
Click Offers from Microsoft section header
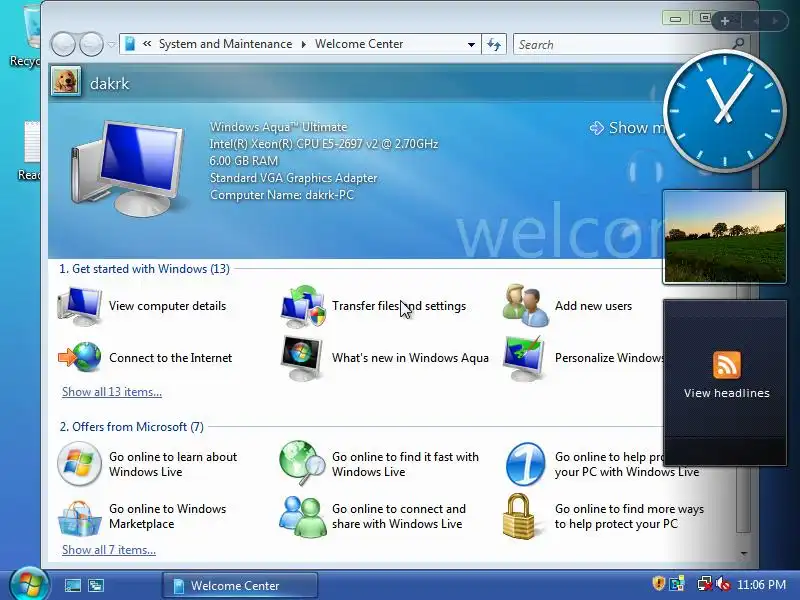[132, 427]
